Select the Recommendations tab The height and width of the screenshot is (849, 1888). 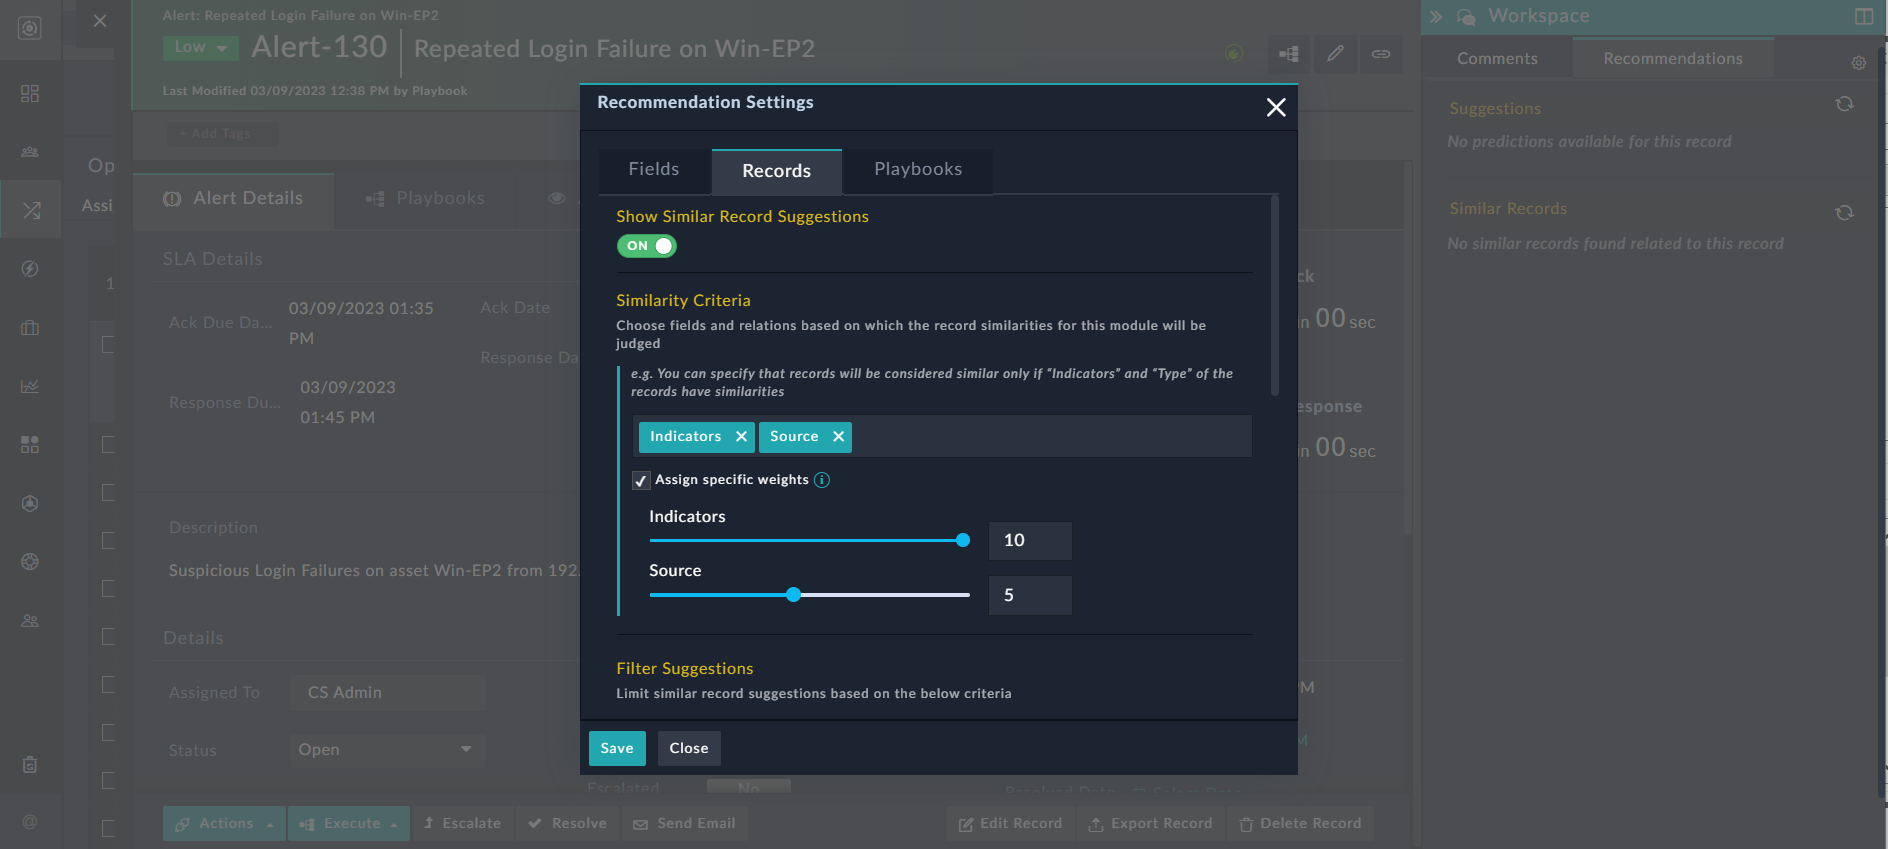pos(1673,59)
